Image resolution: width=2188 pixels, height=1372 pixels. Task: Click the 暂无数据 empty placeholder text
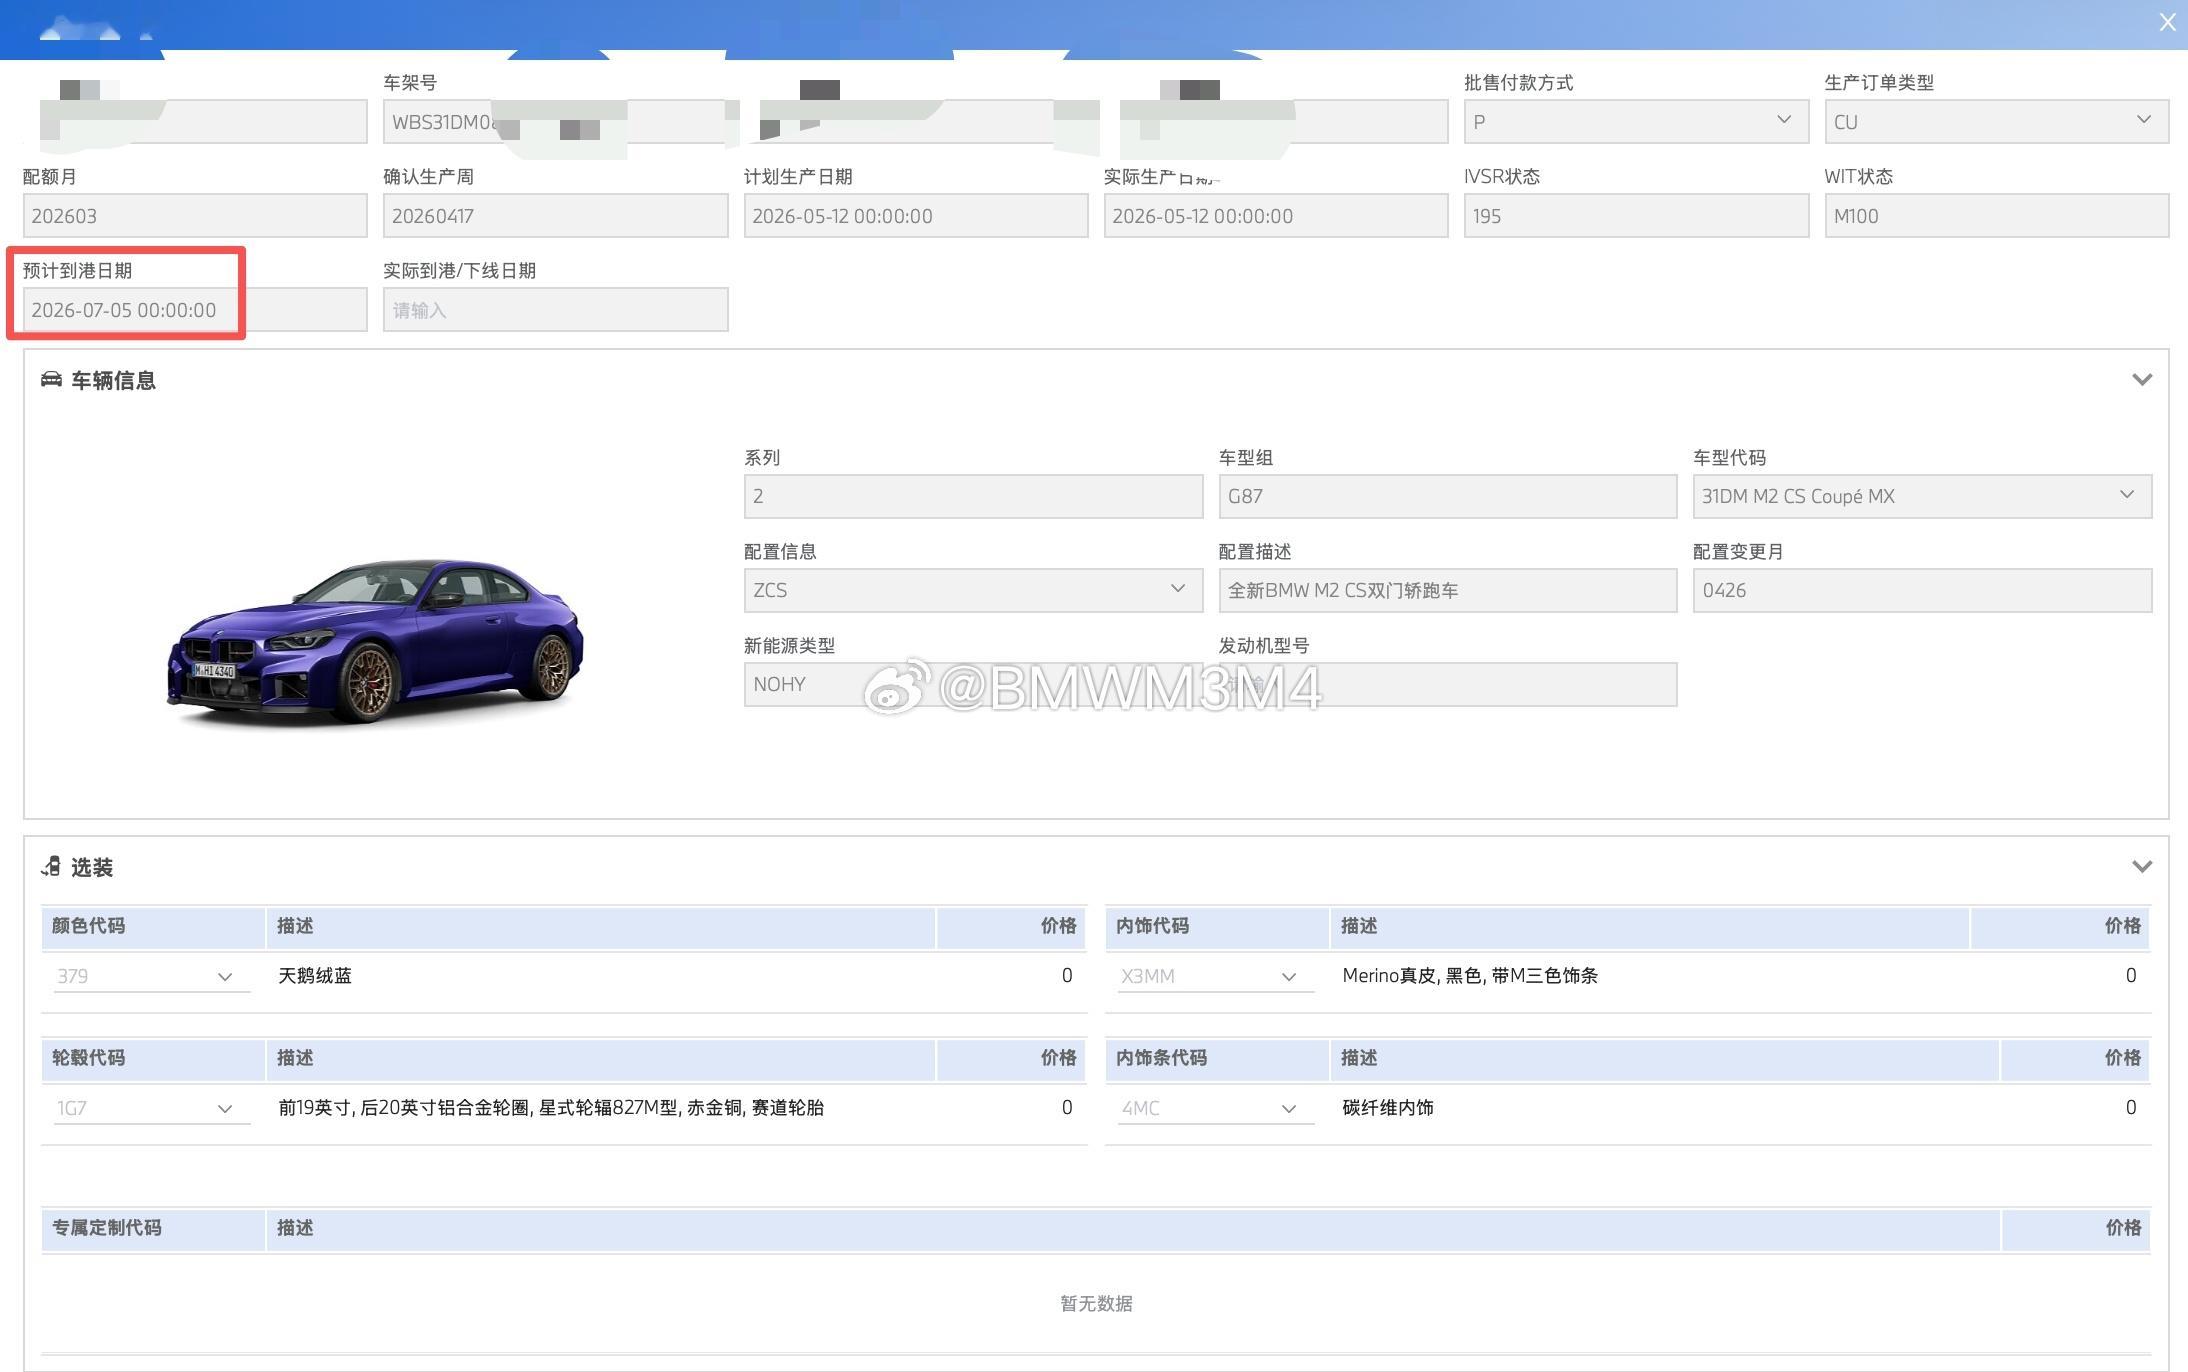tap(1096, 1303)
